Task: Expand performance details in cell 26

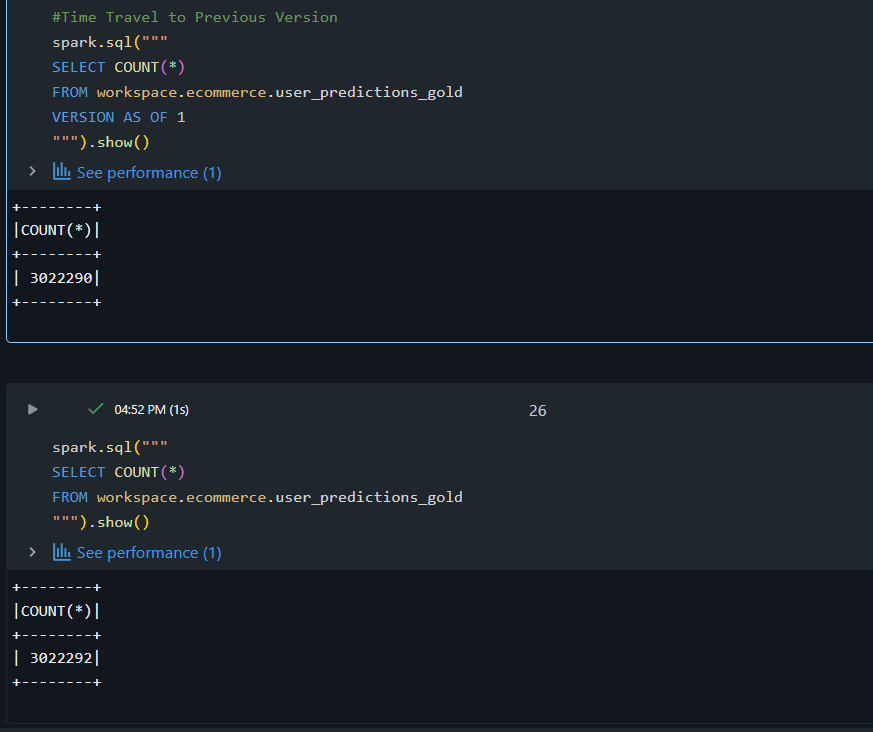Action: 32,552
